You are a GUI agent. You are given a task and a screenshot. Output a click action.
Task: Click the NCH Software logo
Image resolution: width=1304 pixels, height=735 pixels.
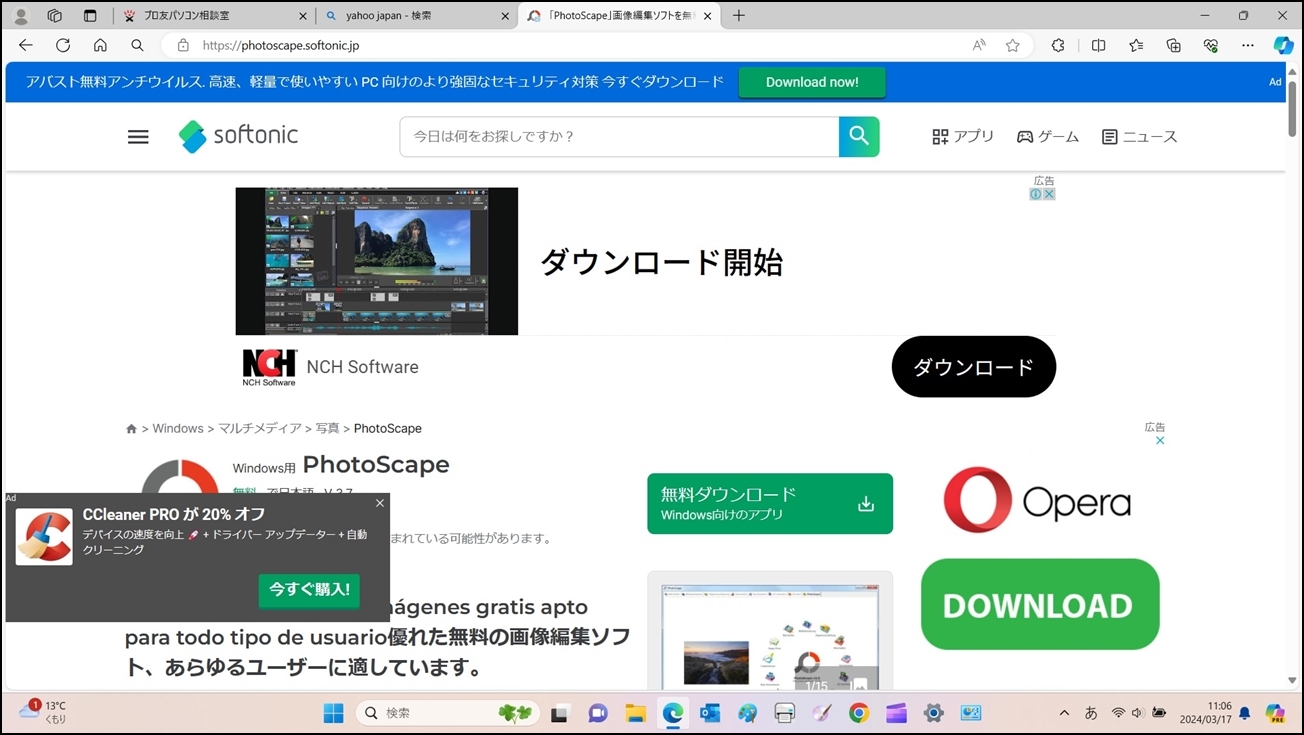269,367
